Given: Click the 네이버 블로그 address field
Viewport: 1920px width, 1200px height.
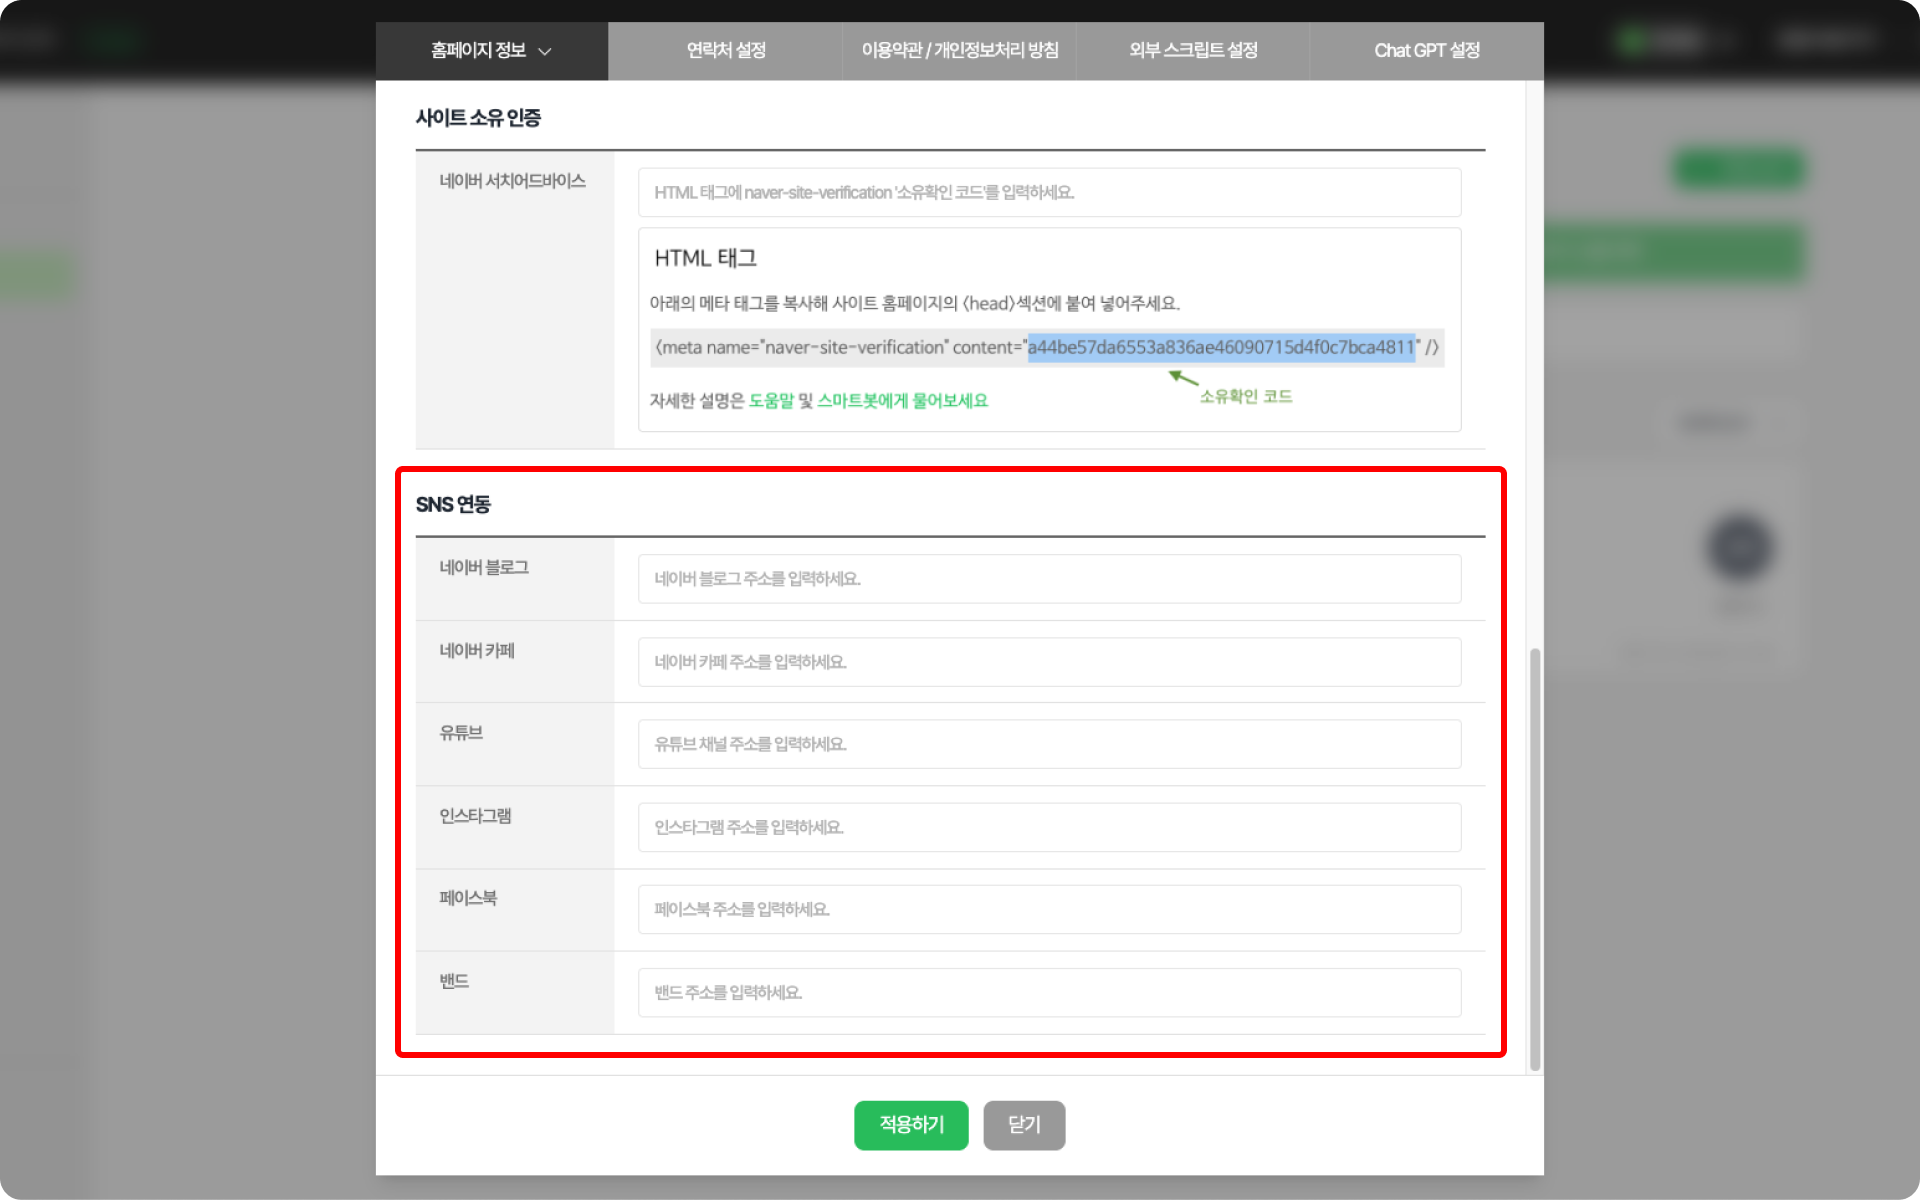Looking at the screenshot, I should [1049, 579].
